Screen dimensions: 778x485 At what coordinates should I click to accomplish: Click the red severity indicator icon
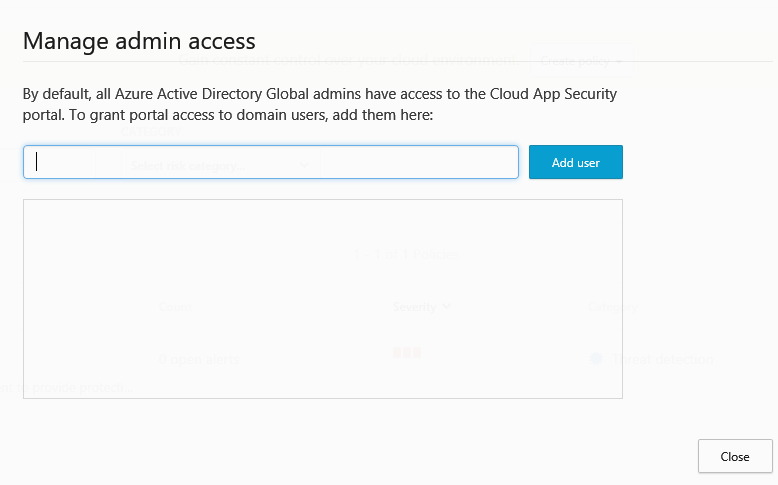[406, 352]
